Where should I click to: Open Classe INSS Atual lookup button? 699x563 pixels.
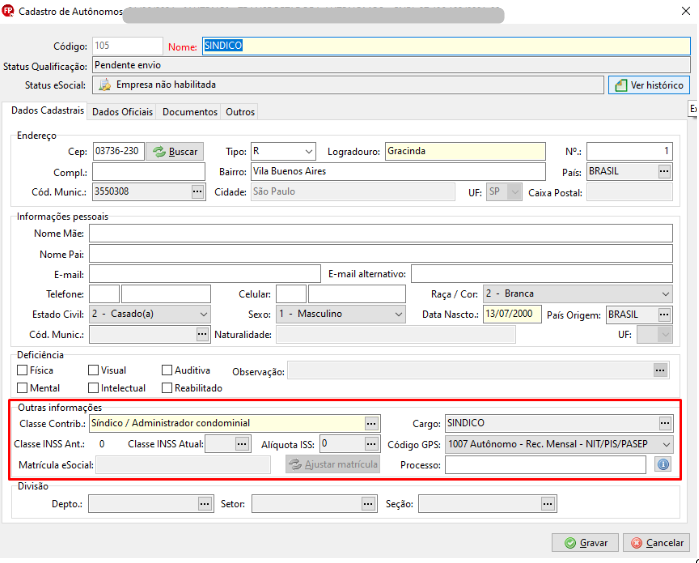242,444
